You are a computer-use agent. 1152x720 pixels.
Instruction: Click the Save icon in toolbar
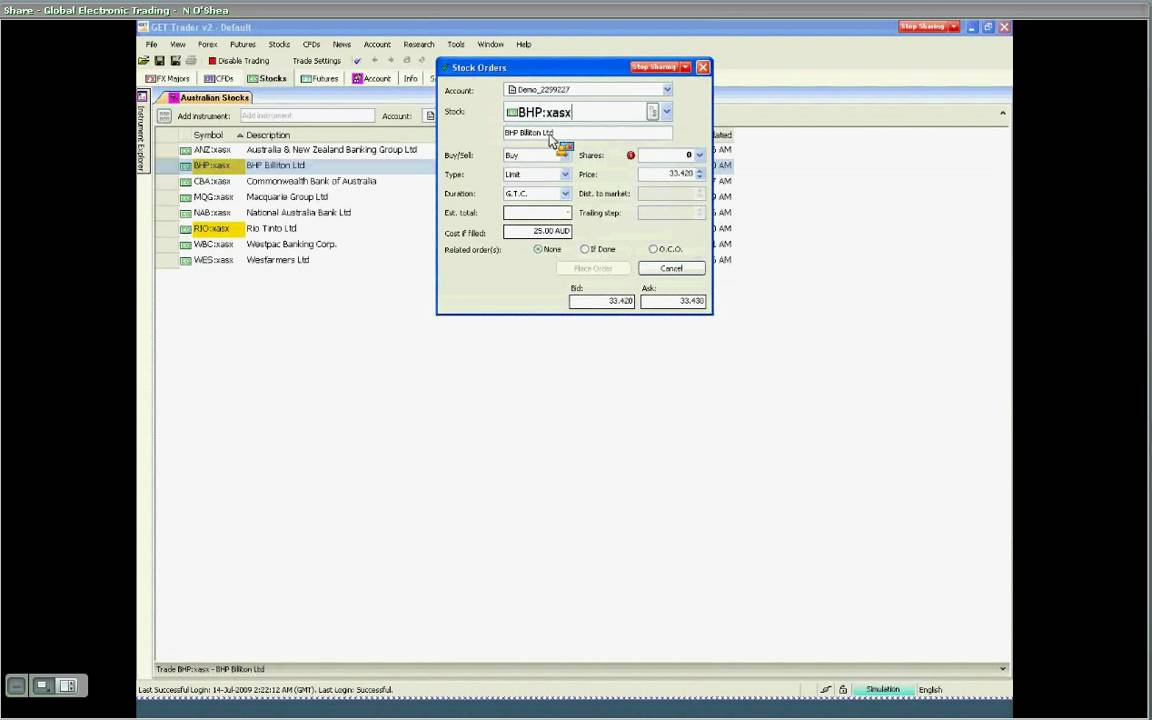click(159, 61)
